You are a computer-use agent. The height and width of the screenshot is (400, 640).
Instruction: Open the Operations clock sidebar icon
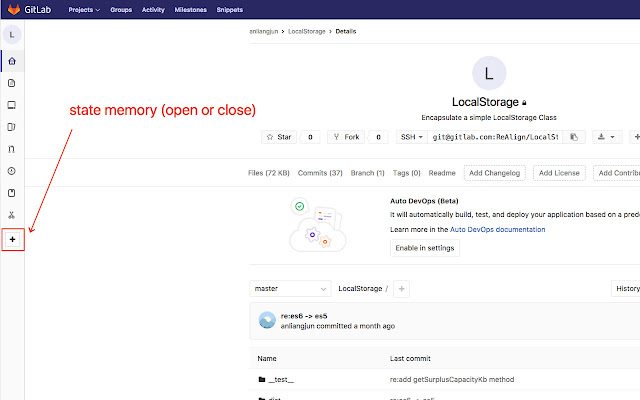tap(12, 171)
